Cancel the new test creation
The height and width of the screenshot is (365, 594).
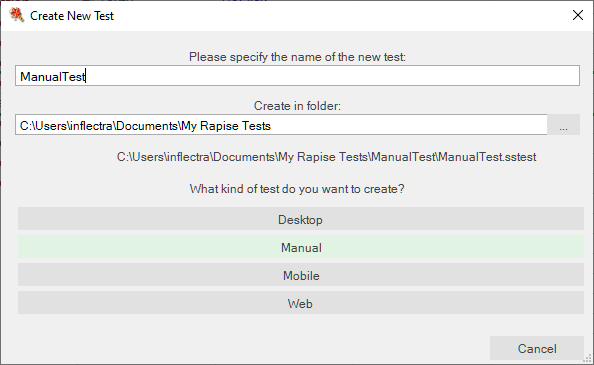click(x=537, y=348)
